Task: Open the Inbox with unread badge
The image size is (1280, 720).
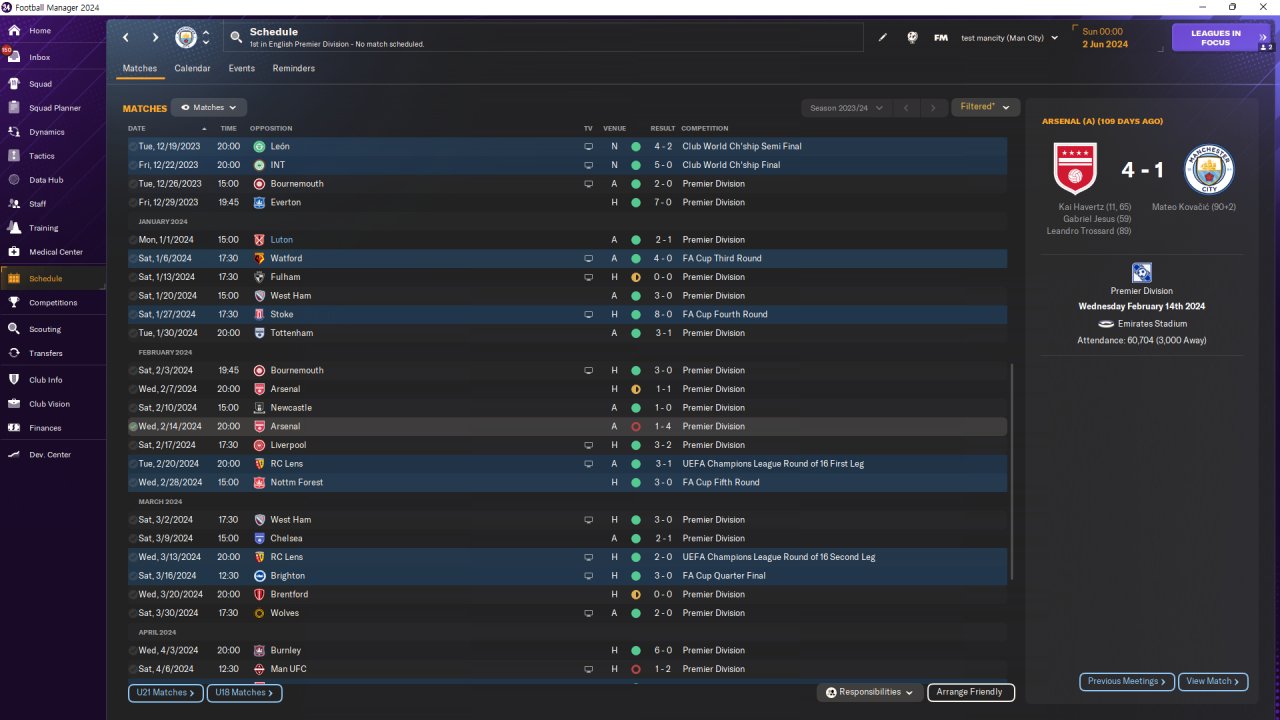Action: tap(14, 57)
